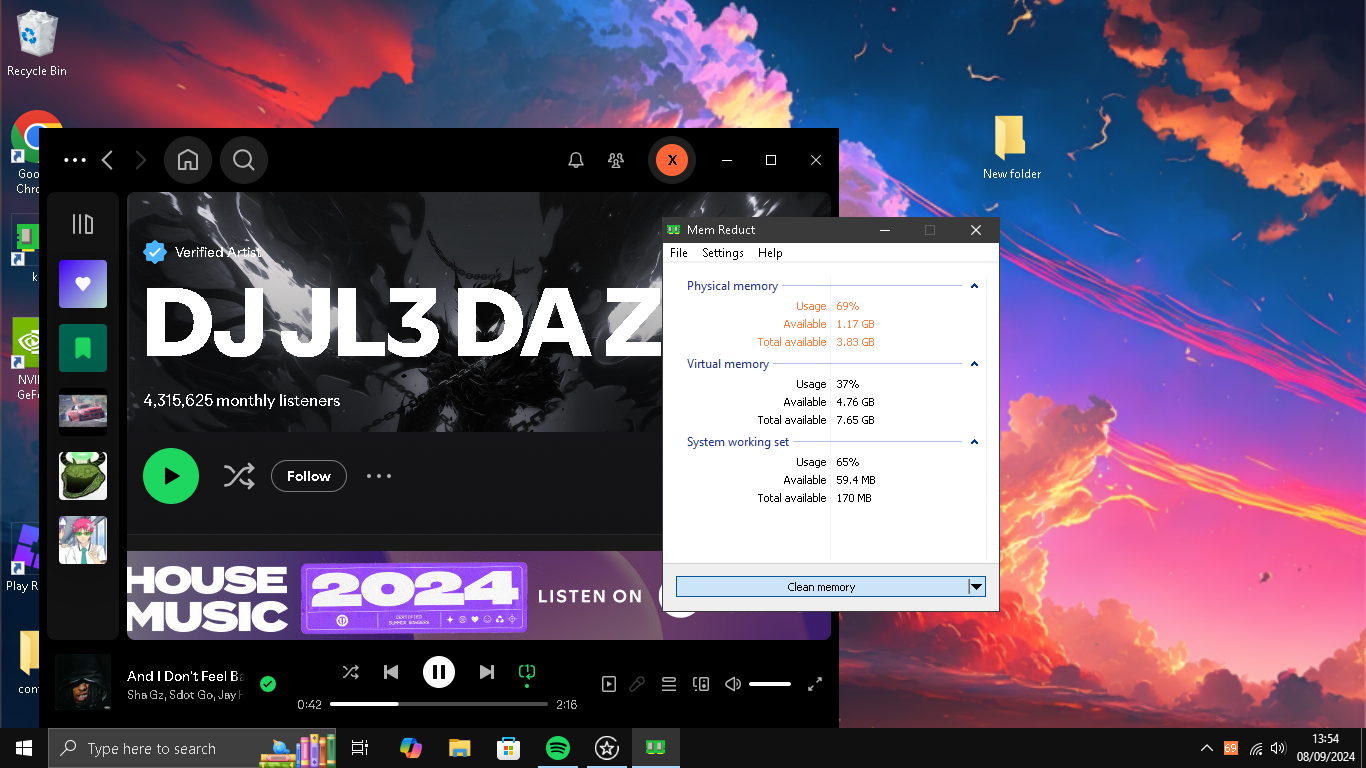Open the now playing album art

click(83, 682)
